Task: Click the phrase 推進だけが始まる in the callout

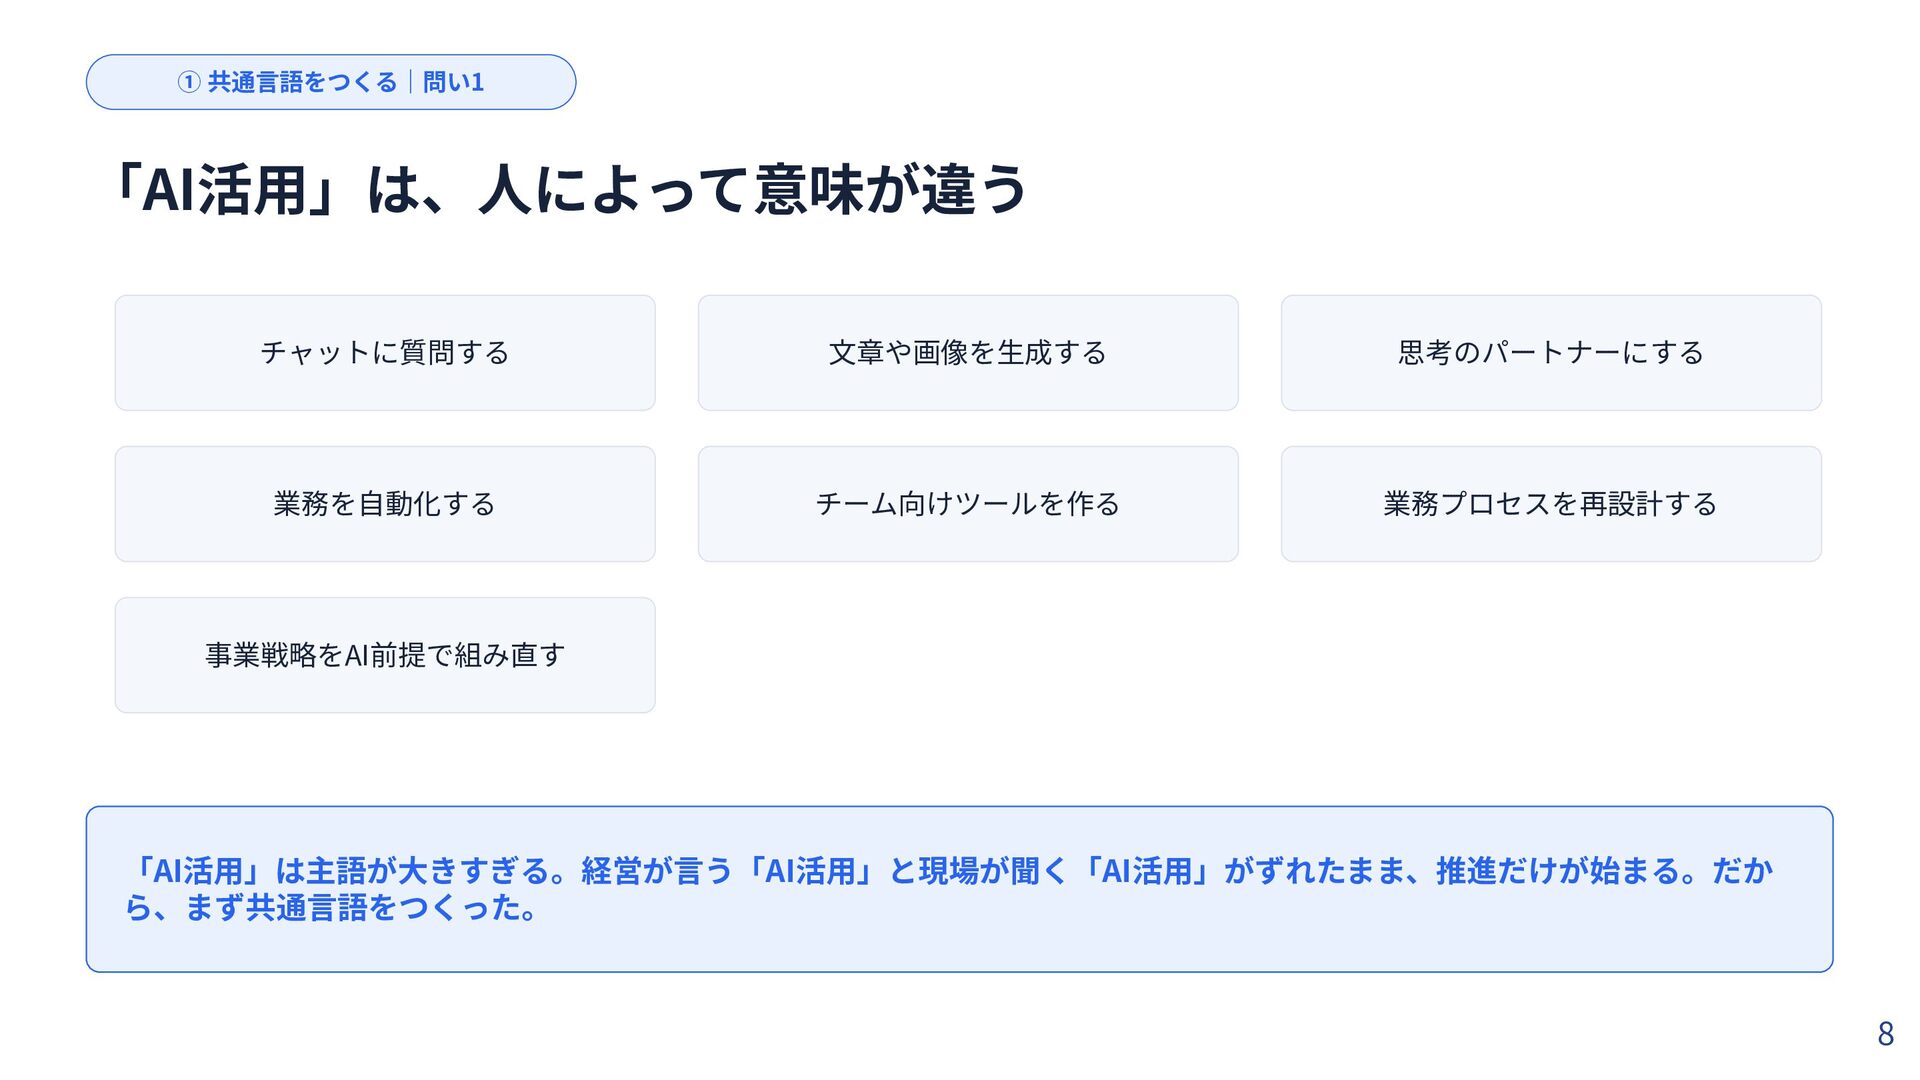Action: pos(1558,871)
